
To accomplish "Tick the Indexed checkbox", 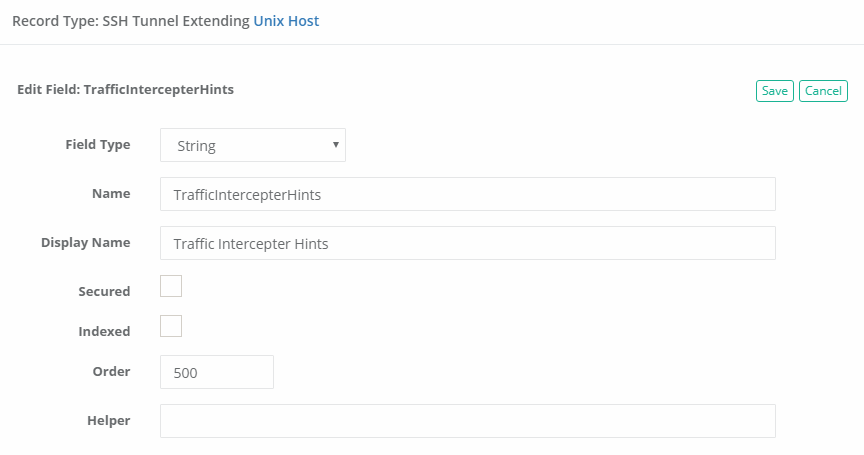I will (171, 326).
